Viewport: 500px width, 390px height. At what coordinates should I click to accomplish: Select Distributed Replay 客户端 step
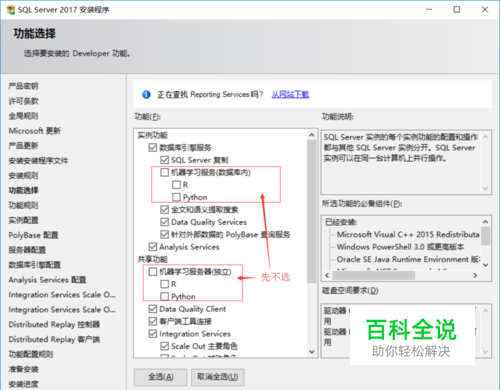[54, 339]
